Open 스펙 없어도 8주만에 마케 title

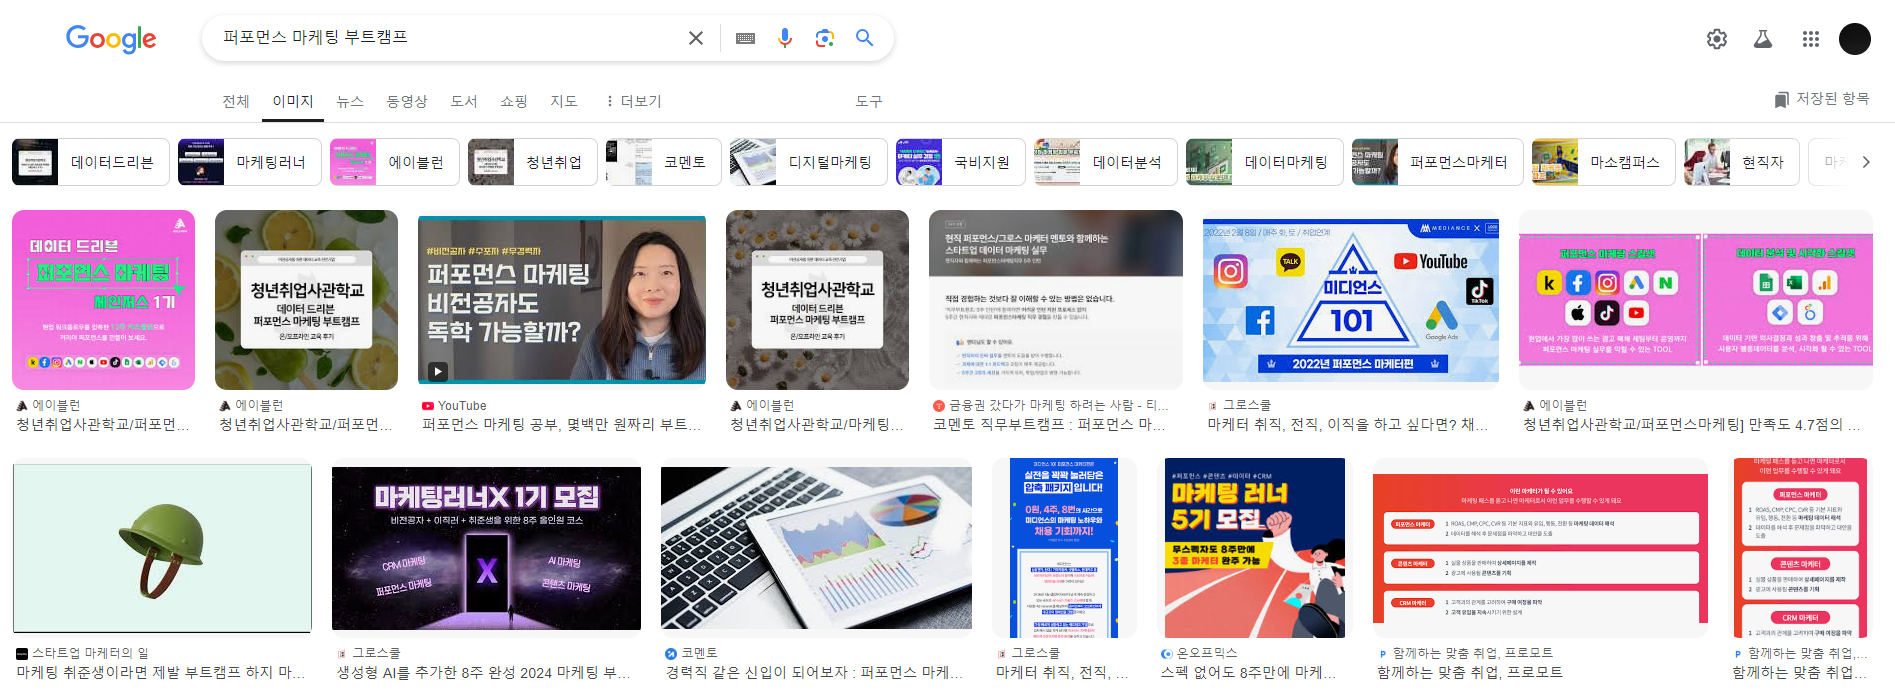coord(1248,672)
